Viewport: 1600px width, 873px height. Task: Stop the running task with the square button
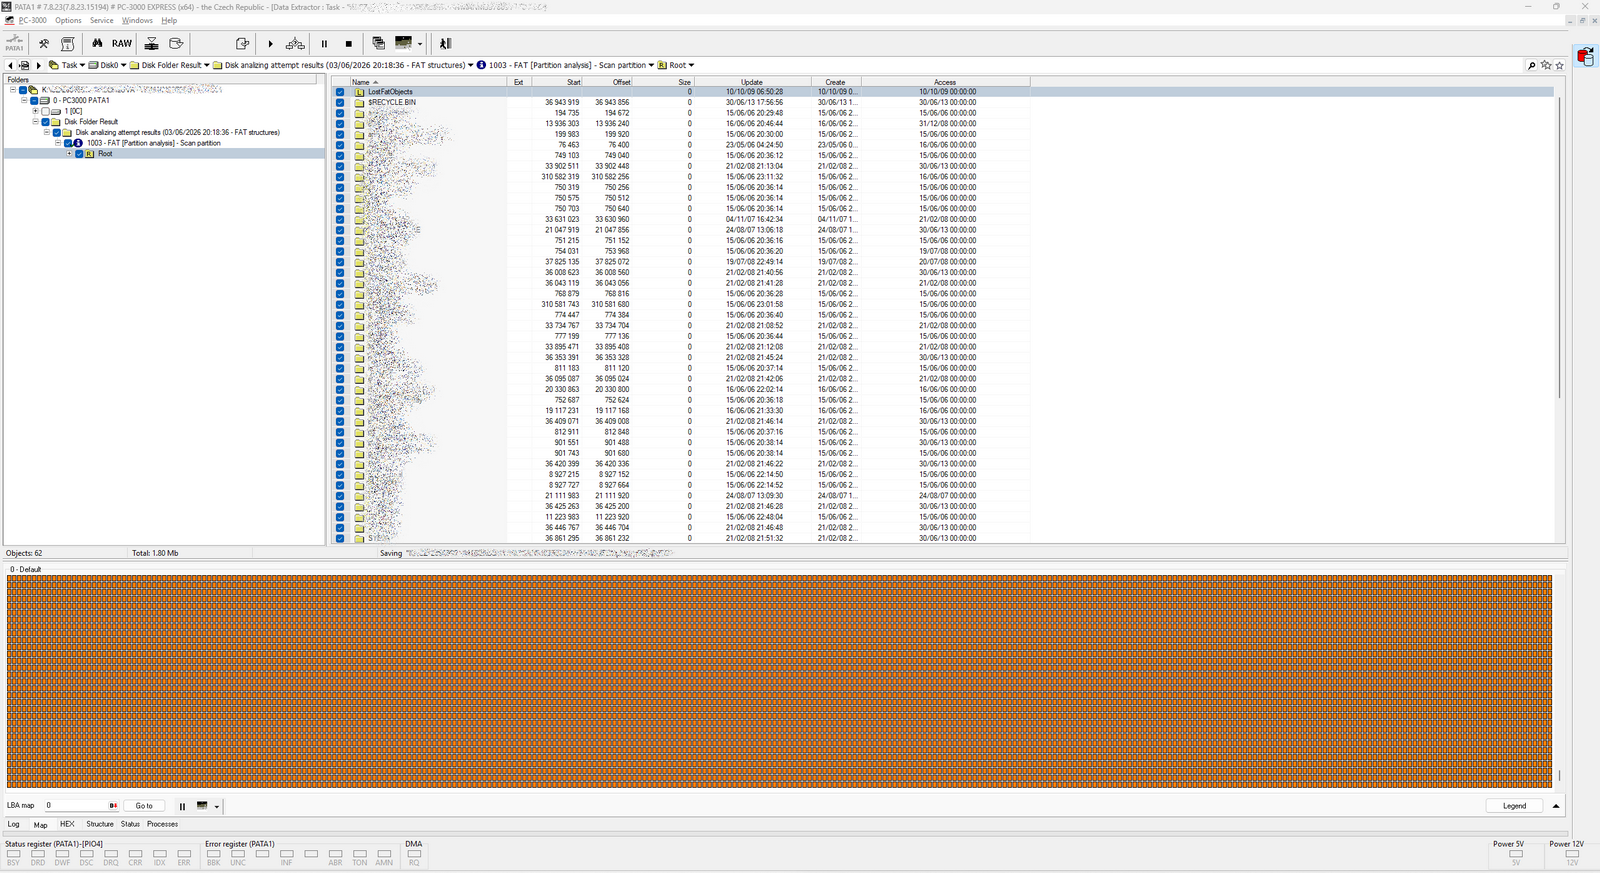[x=349, y=43]
